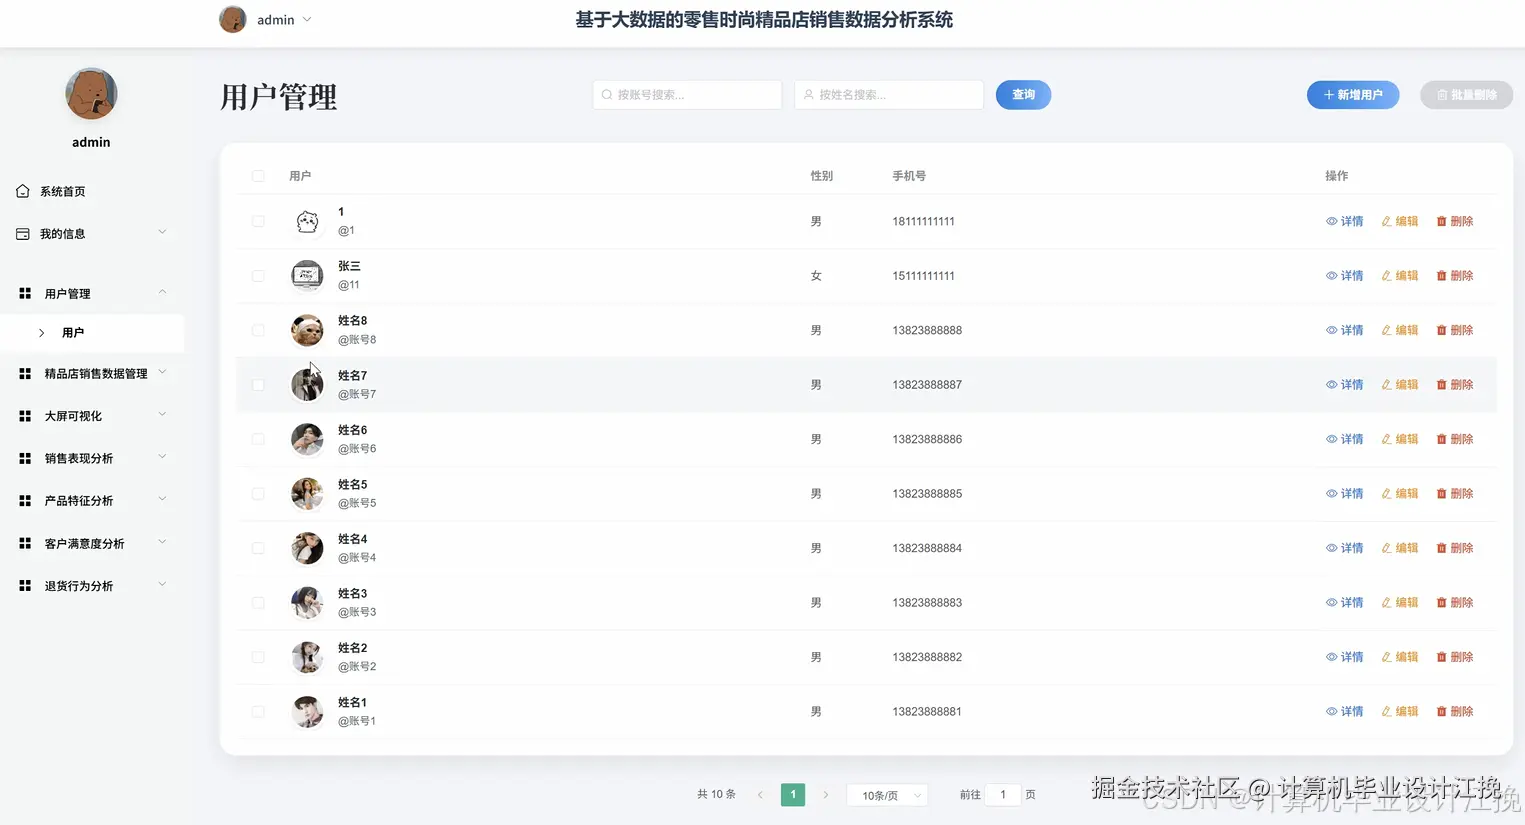Click the grid icon beside 退货行为分析
The height and width of the screenshot is (825, 1525).
[x=25, y=585]
